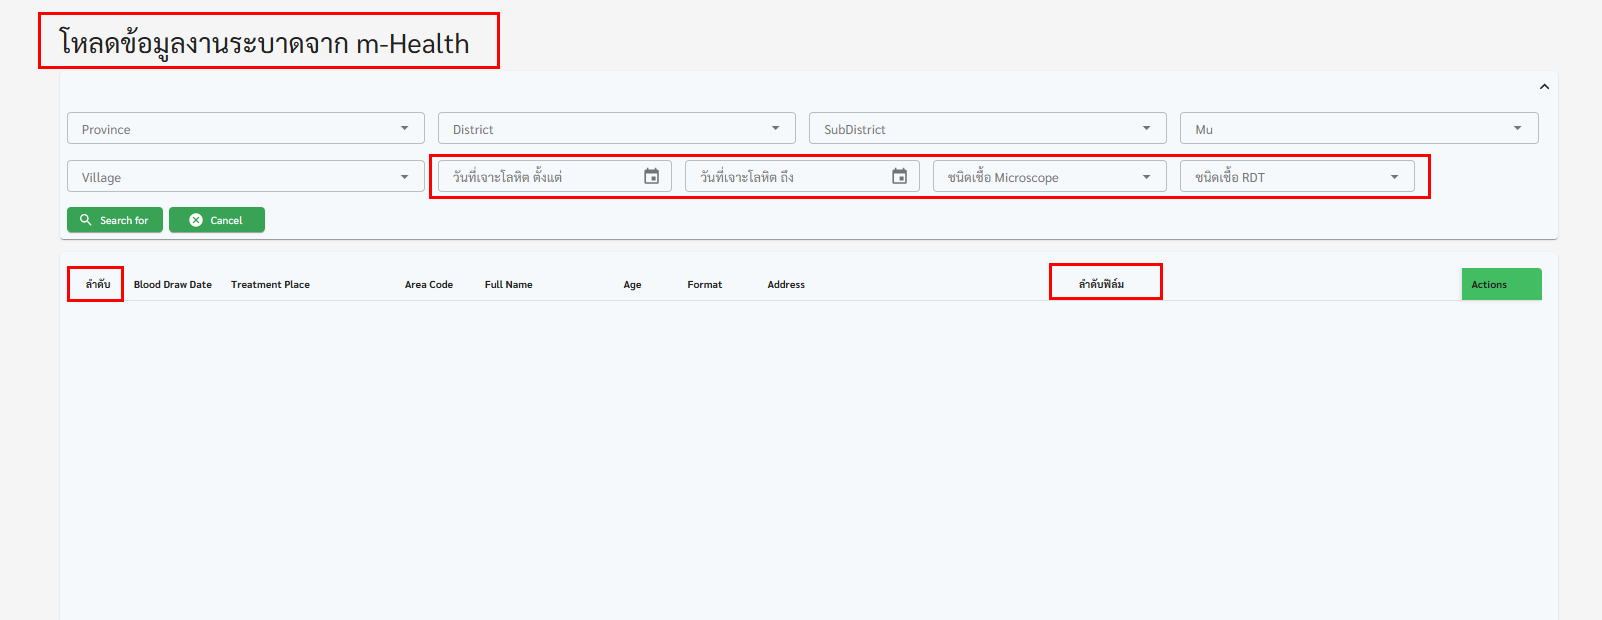Open the ชนิดเชื้อ RDT dropdown
Viewport: 1602px width, 620px height.
click(1296, 177)
